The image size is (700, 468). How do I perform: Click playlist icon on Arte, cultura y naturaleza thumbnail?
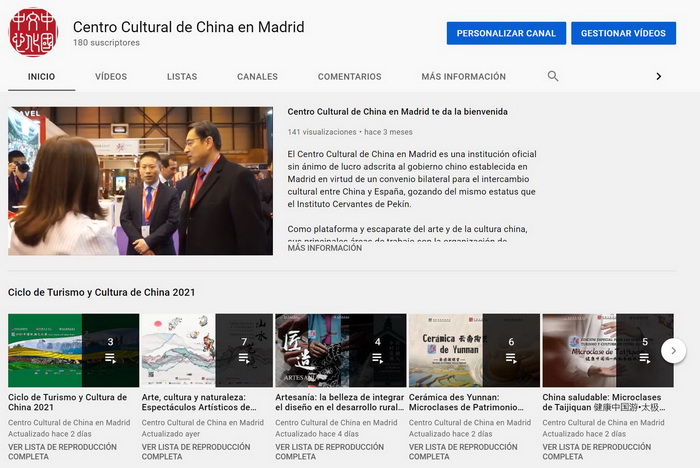(244, 358)
